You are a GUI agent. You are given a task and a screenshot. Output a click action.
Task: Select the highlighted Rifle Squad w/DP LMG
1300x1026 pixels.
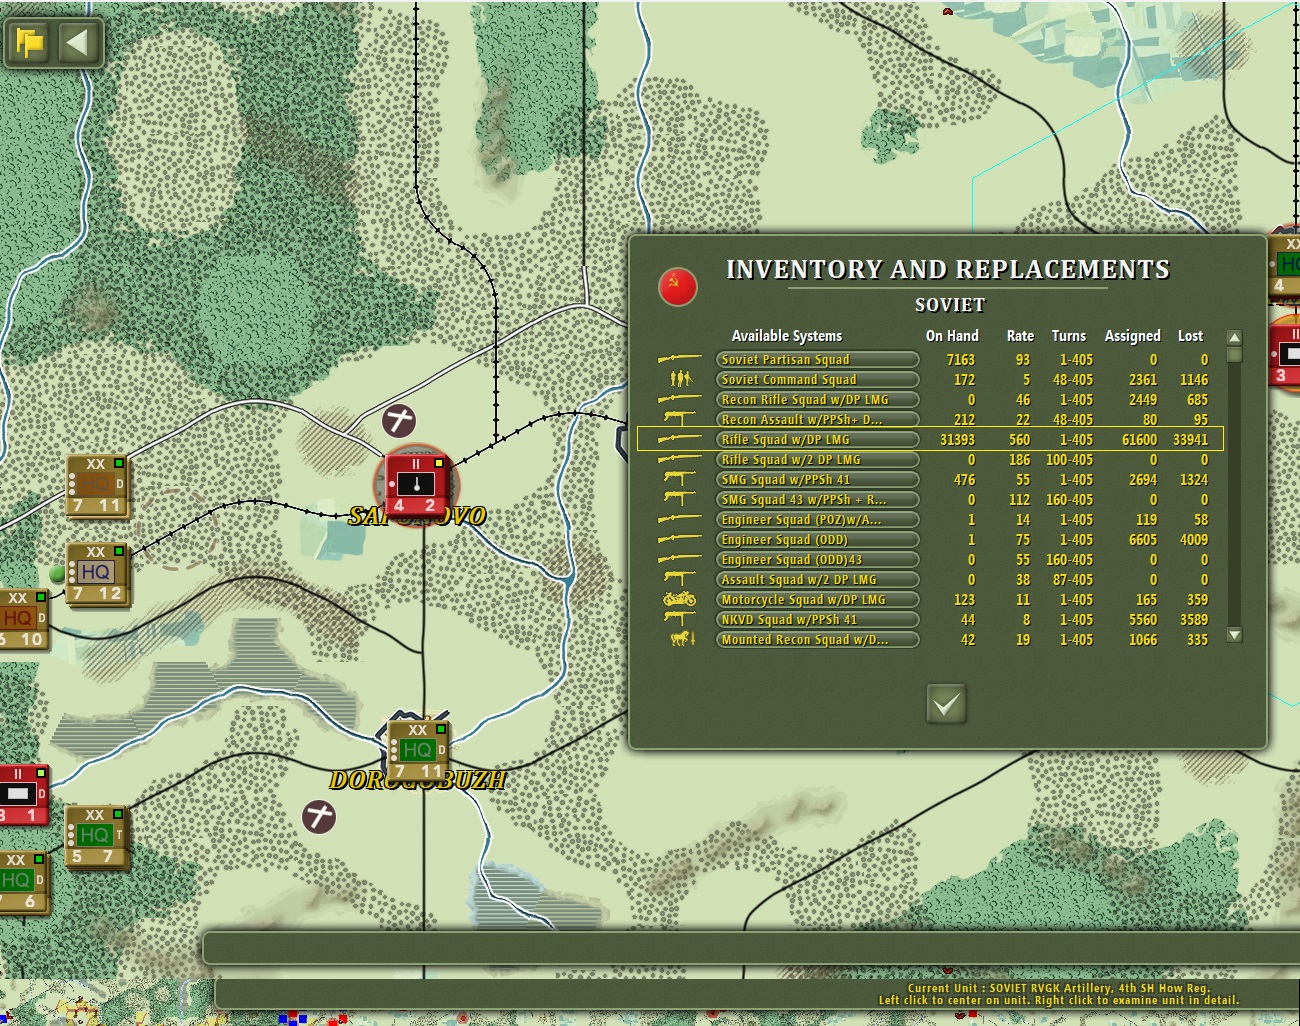(x=817, y=440)
